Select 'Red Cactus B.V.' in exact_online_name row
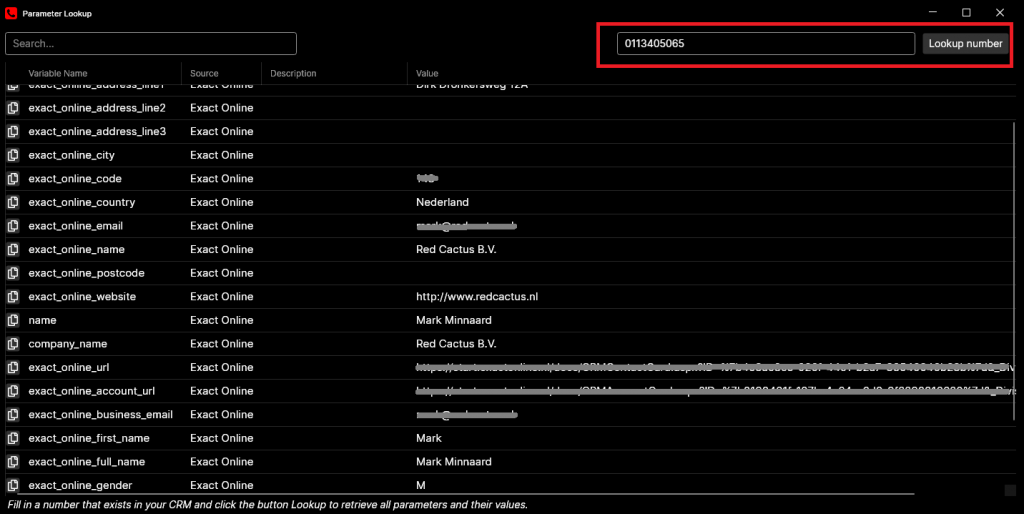1024x514 pixels. pyautogui.click(x=456, y=249)
